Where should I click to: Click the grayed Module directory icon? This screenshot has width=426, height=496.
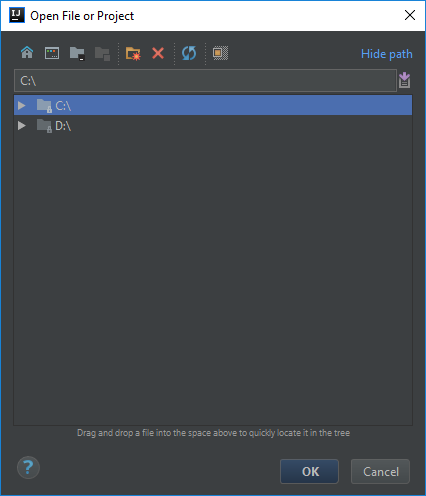[102, 53]
